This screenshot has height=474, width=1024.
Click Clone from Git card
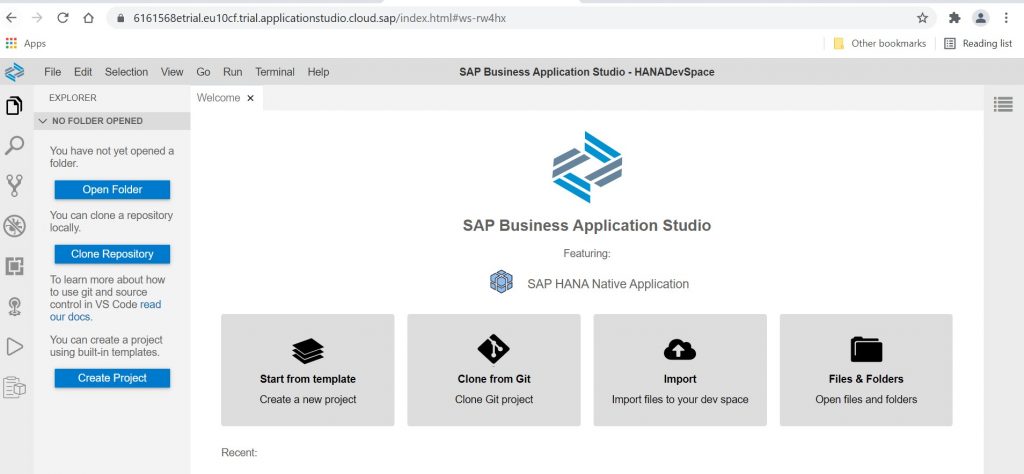(x=494, y=370)
